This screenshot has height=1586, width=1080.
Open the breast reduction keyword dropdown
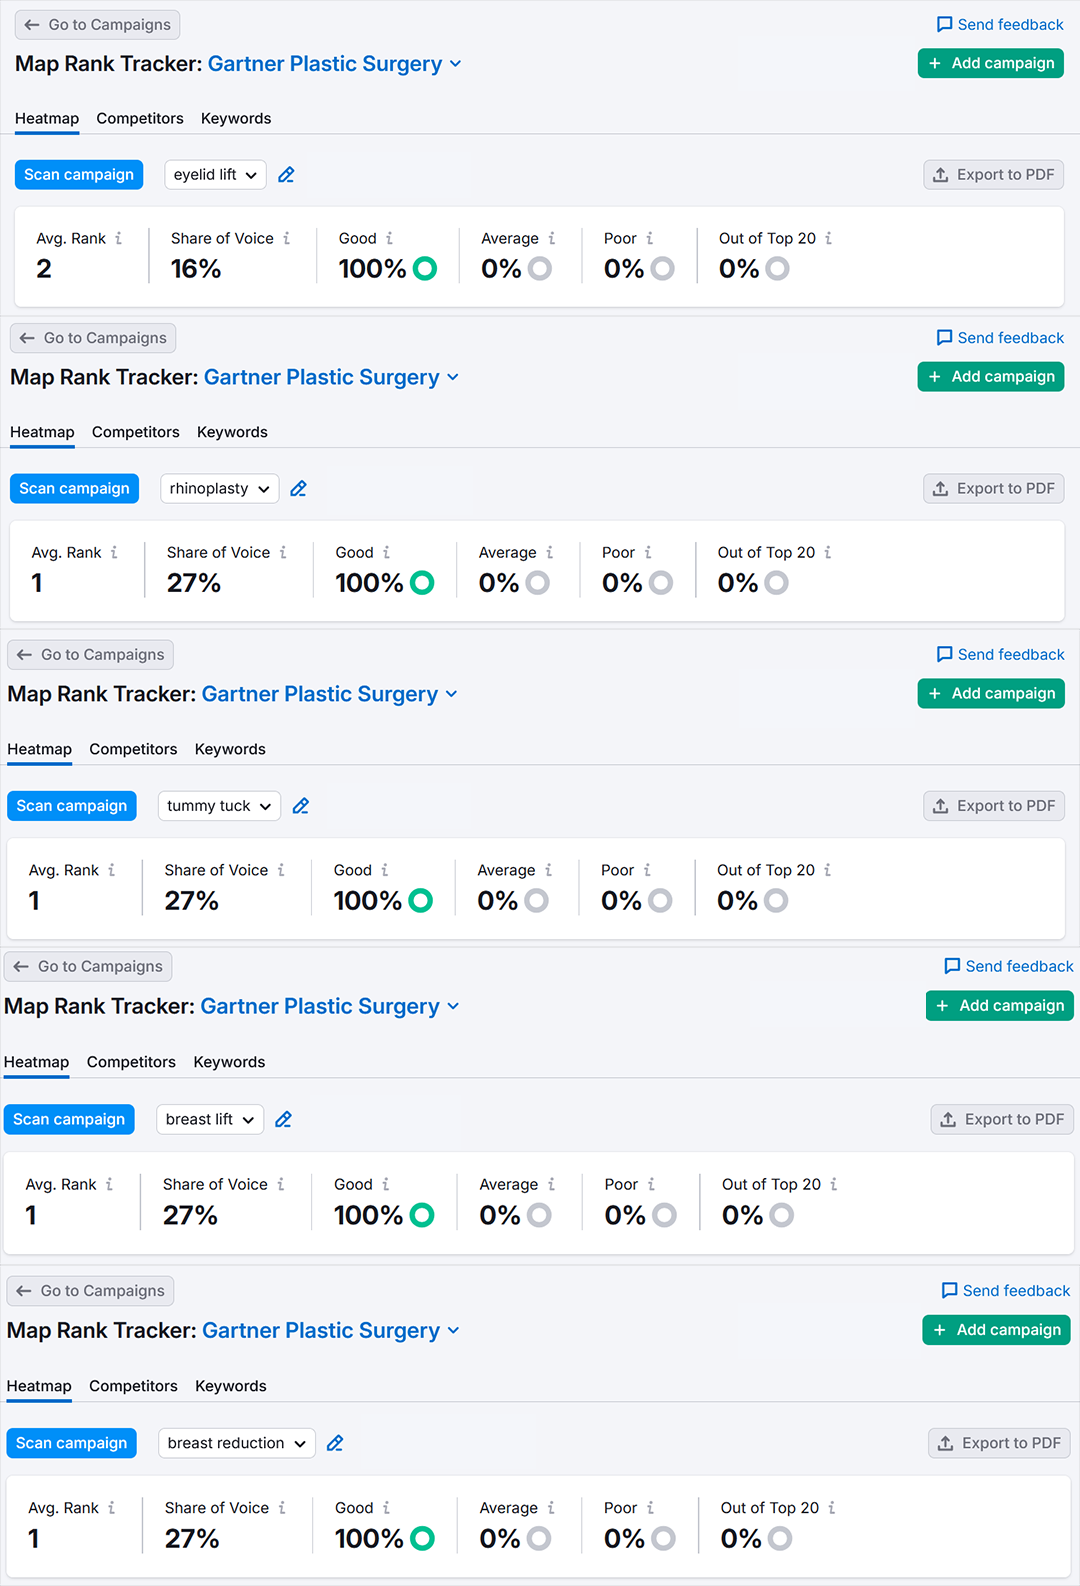(x=236, y=1443)
